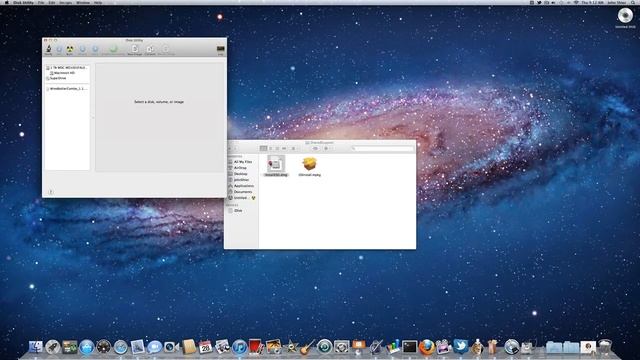
Task: Open Twitter app from the Dock
Action: [460, 347]
